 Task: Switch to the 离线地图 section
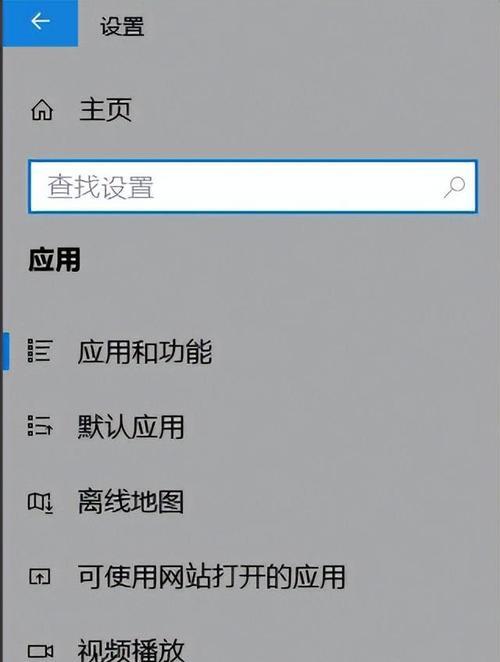131,502
